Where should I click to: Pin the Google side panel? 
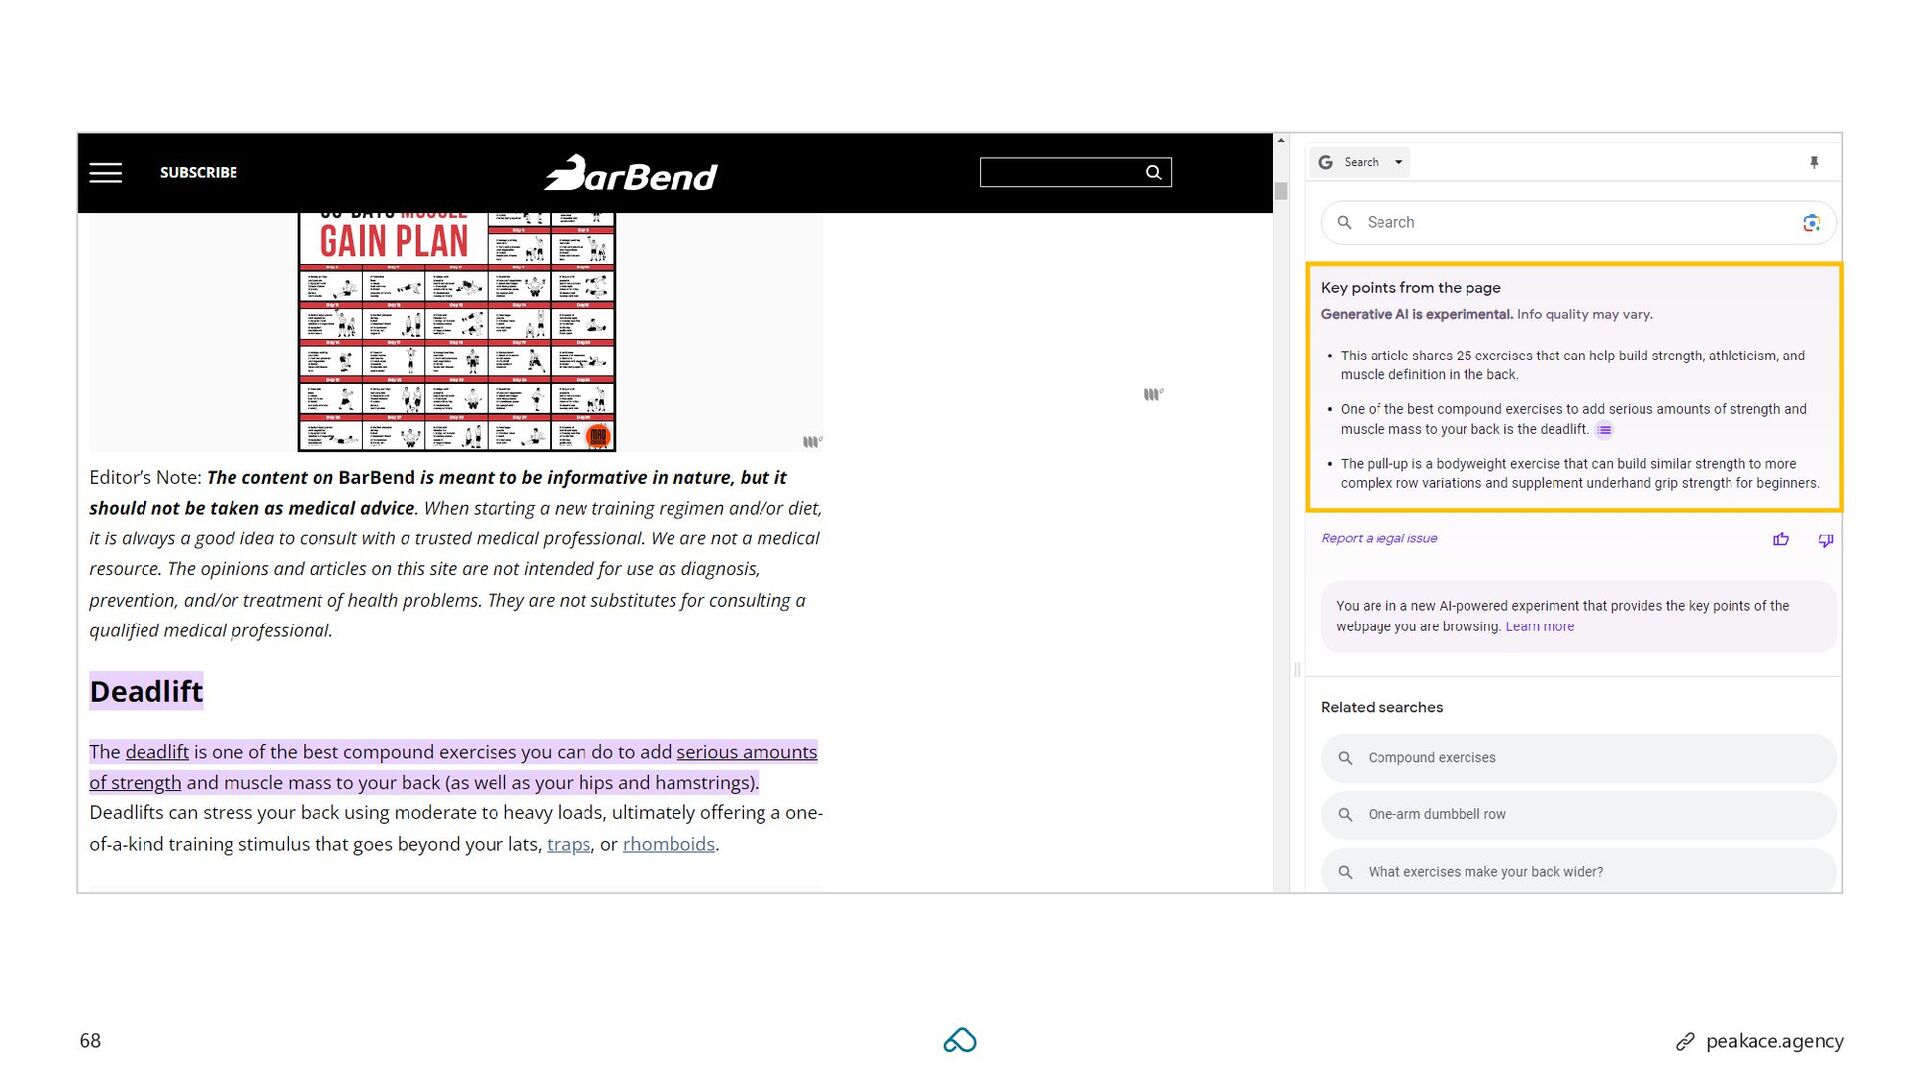point(1814,162)
